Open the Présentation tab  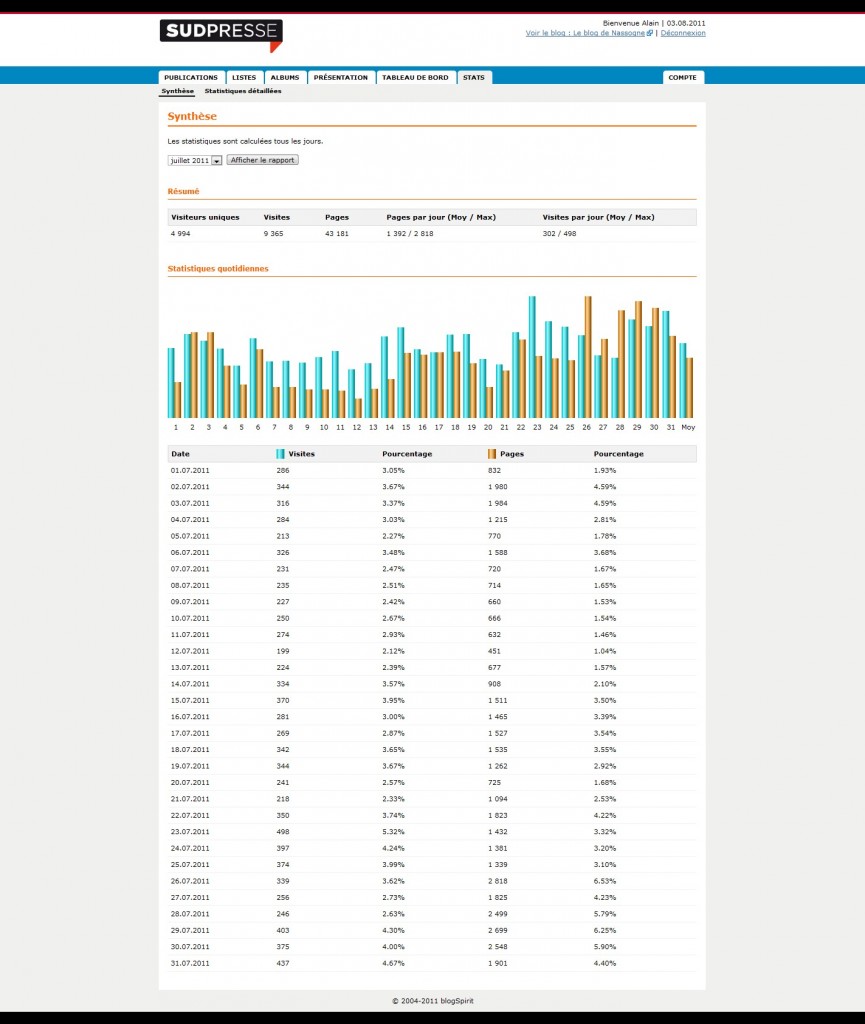click(x=341, y=78)
